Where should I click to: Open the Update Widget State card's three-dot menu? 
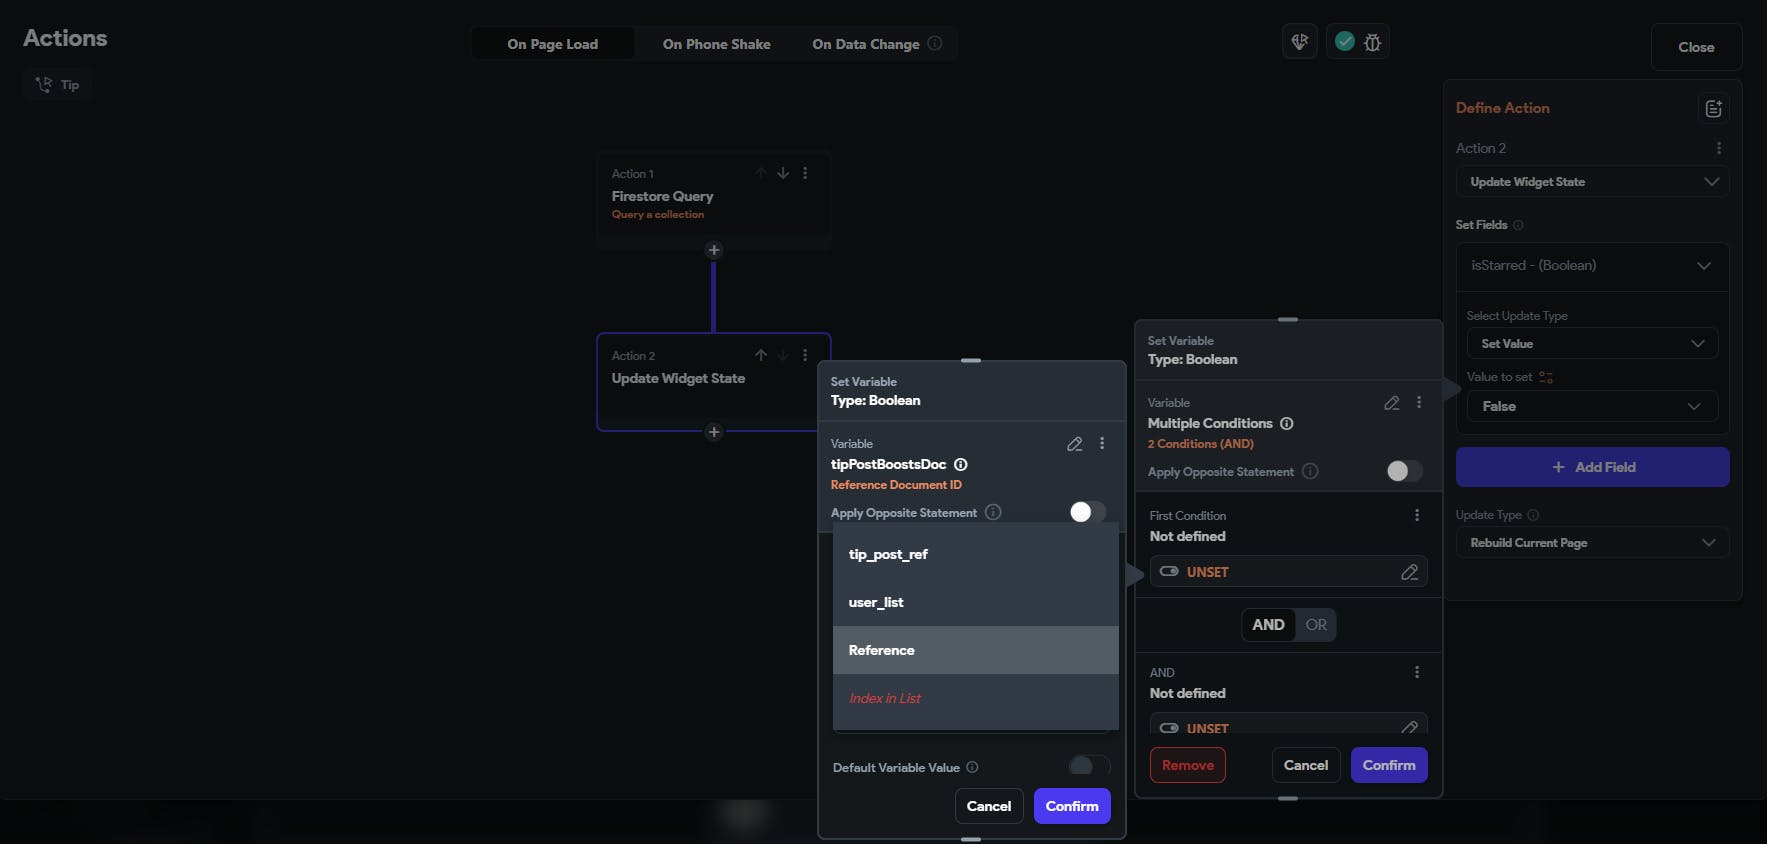point(805,355)
